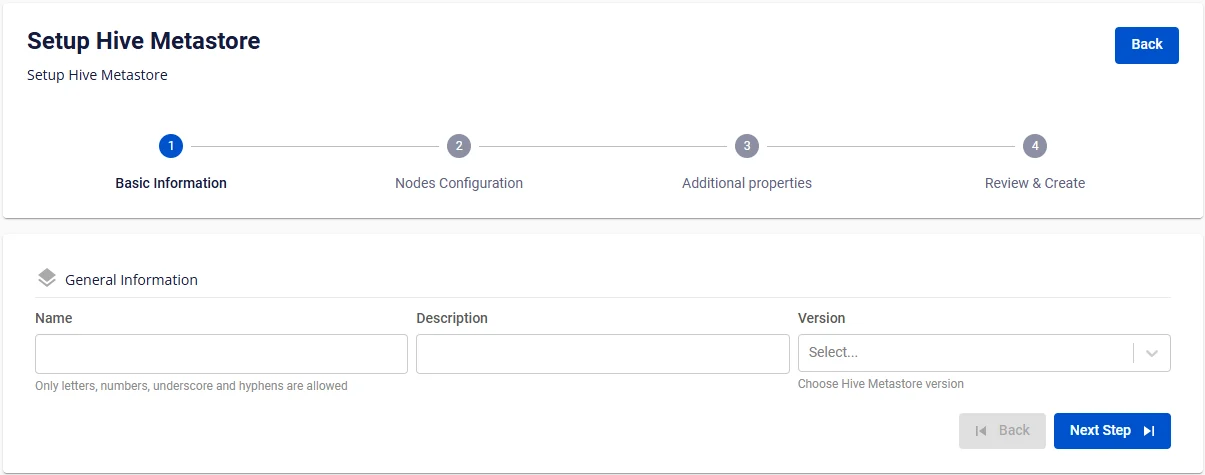Click the 'General Information' section title
Viewport: 1205px width, 475px height.
pos(131,280)
